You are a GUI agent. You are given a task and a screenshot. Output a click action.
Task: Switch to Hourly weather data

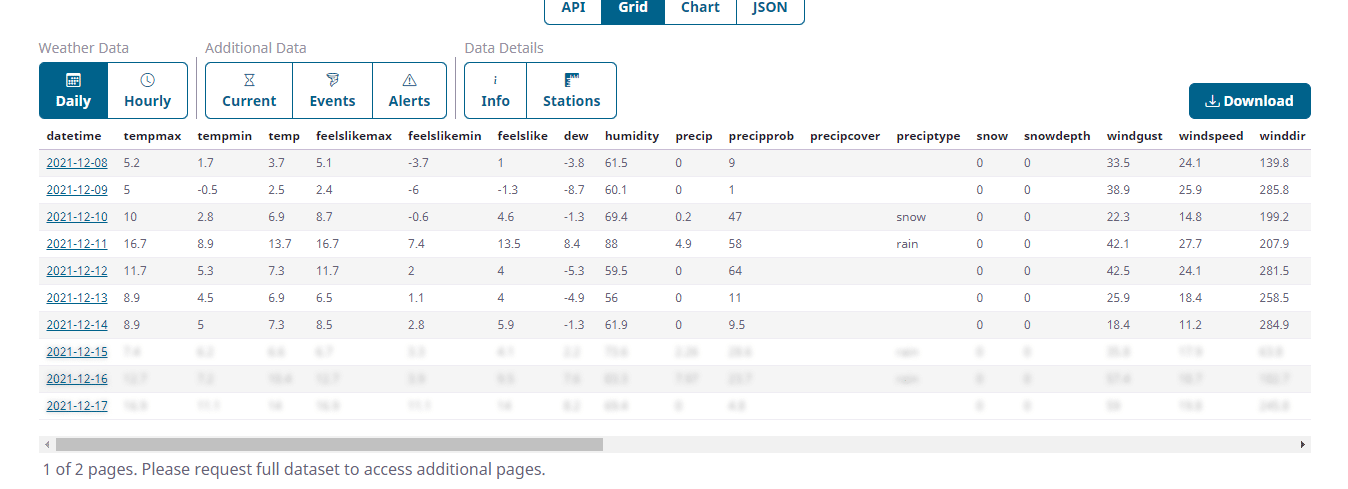tap(147, 91)
